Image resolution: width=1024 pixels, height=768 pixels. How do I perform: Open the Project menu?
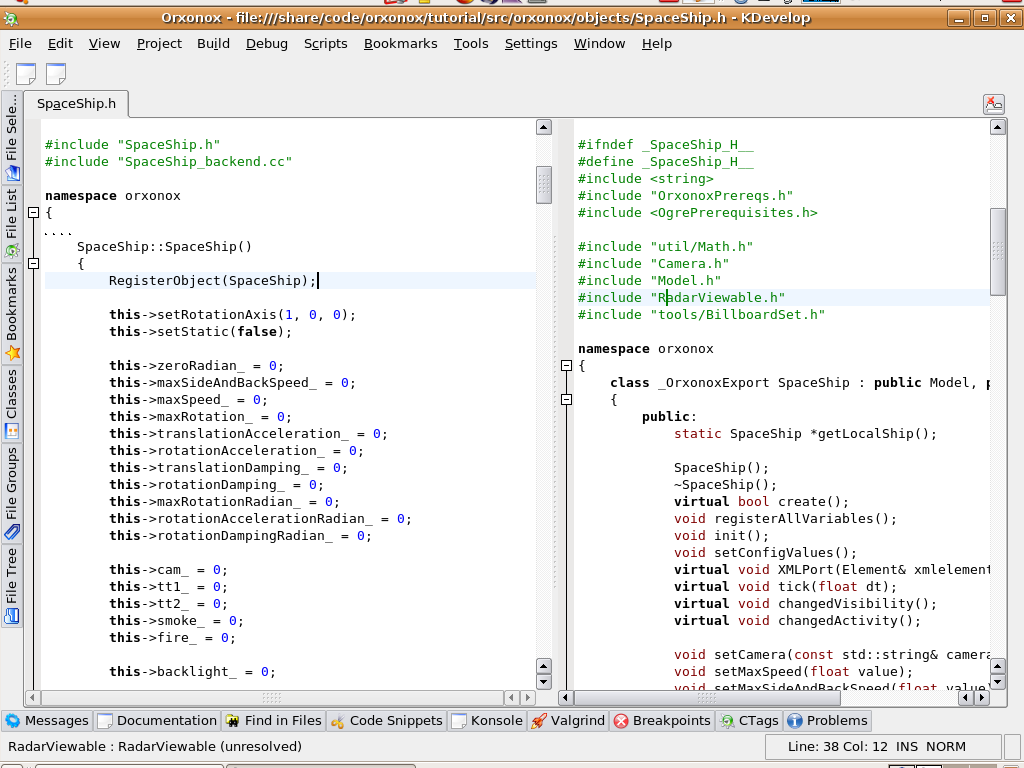[x=159, y=44]
